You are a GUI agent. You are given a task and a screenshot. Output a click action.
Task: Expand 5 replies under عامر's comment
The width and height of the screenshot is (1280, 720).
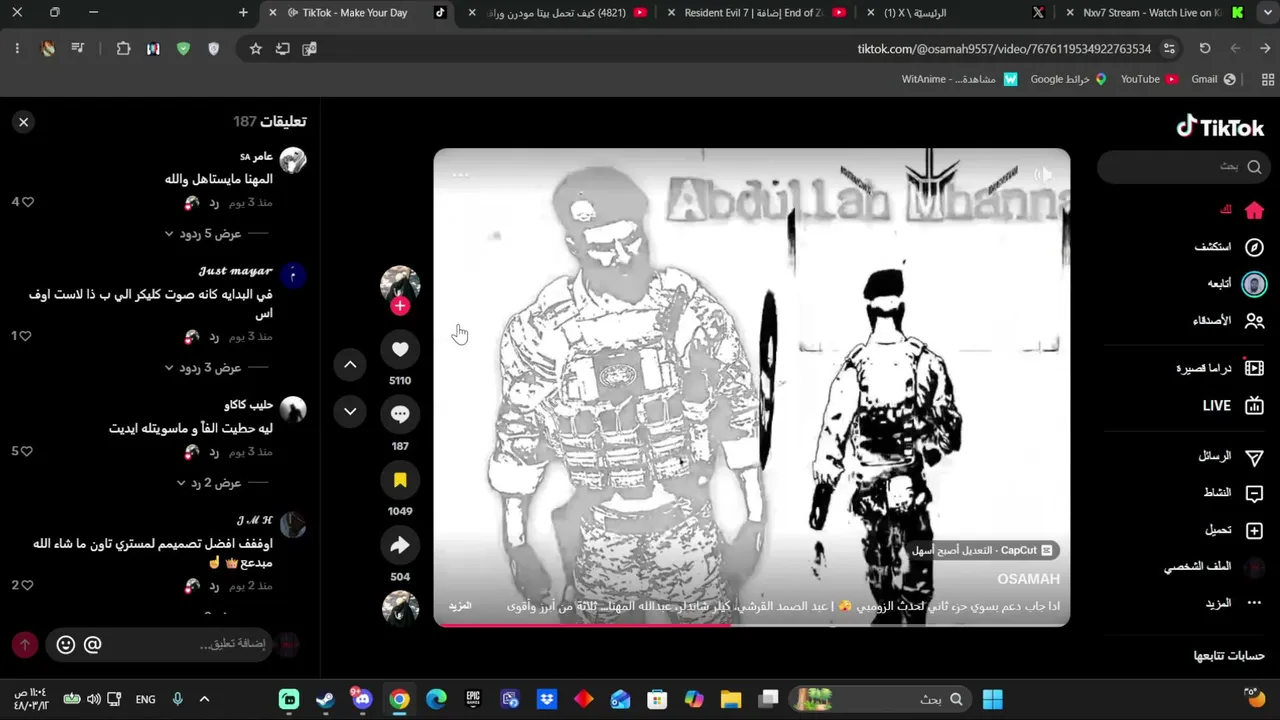(x=210, y=233)
